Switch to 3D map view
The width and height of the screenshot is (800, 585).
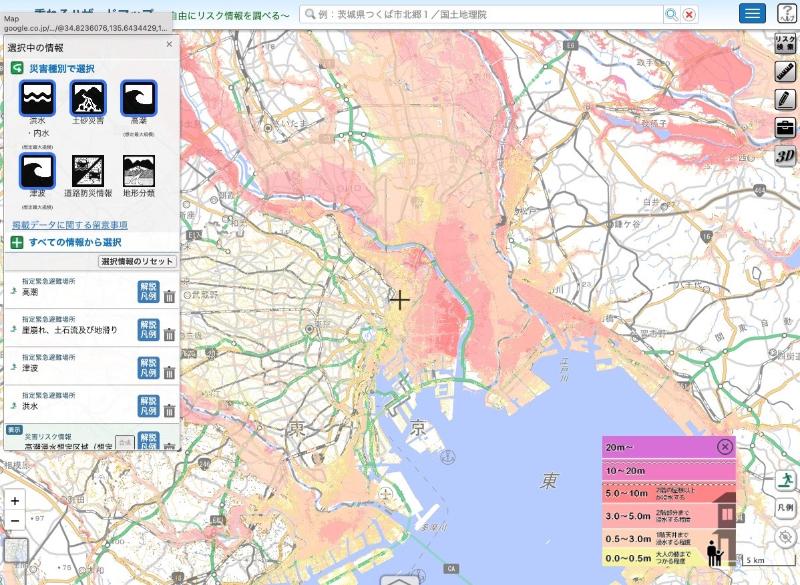(785, 155)
